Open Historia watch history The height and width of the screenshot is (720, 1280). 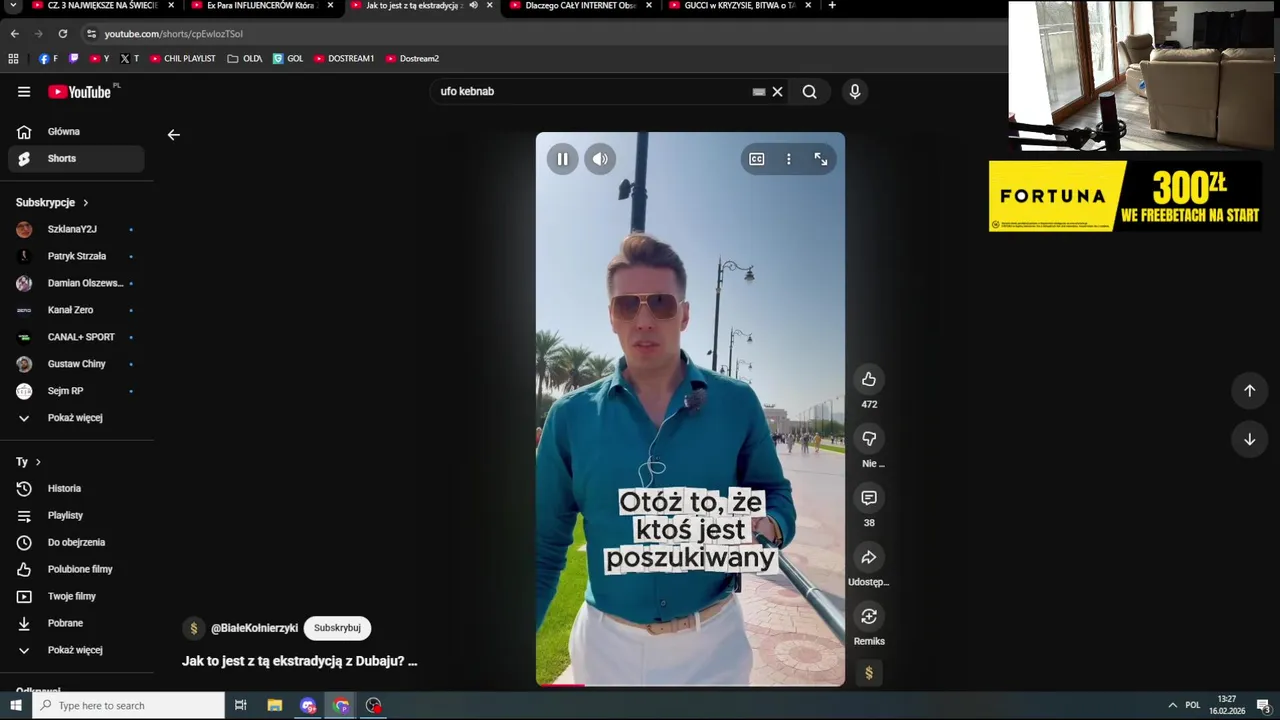(x=76, y=489)
